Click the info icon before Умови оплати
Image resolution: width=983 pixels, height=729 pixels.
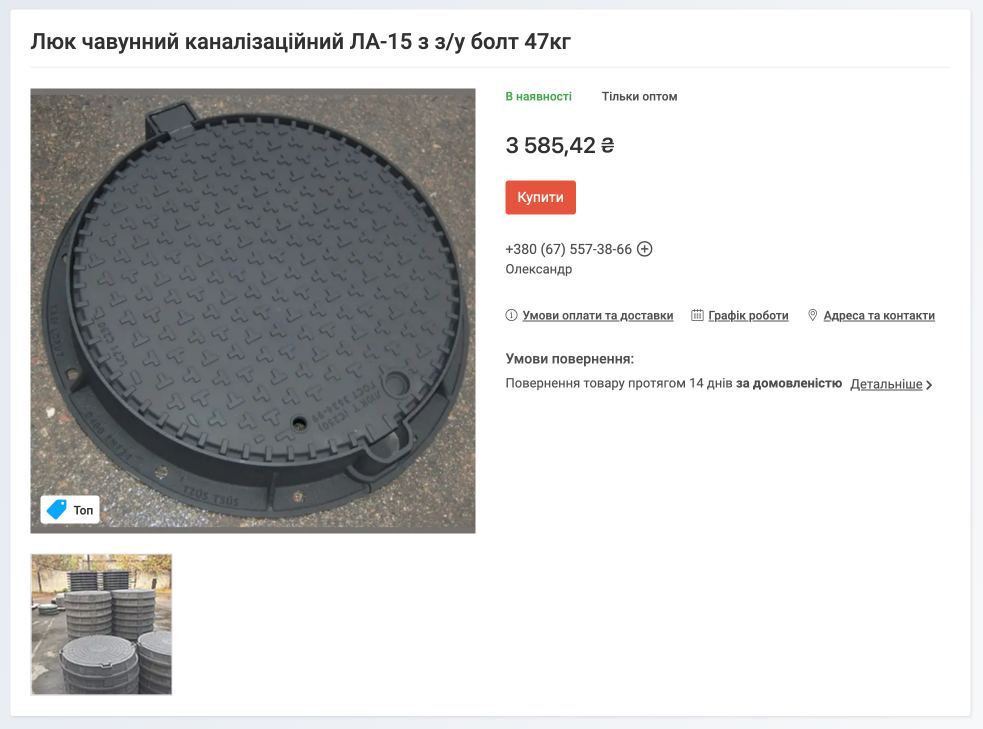click(512, 315)
